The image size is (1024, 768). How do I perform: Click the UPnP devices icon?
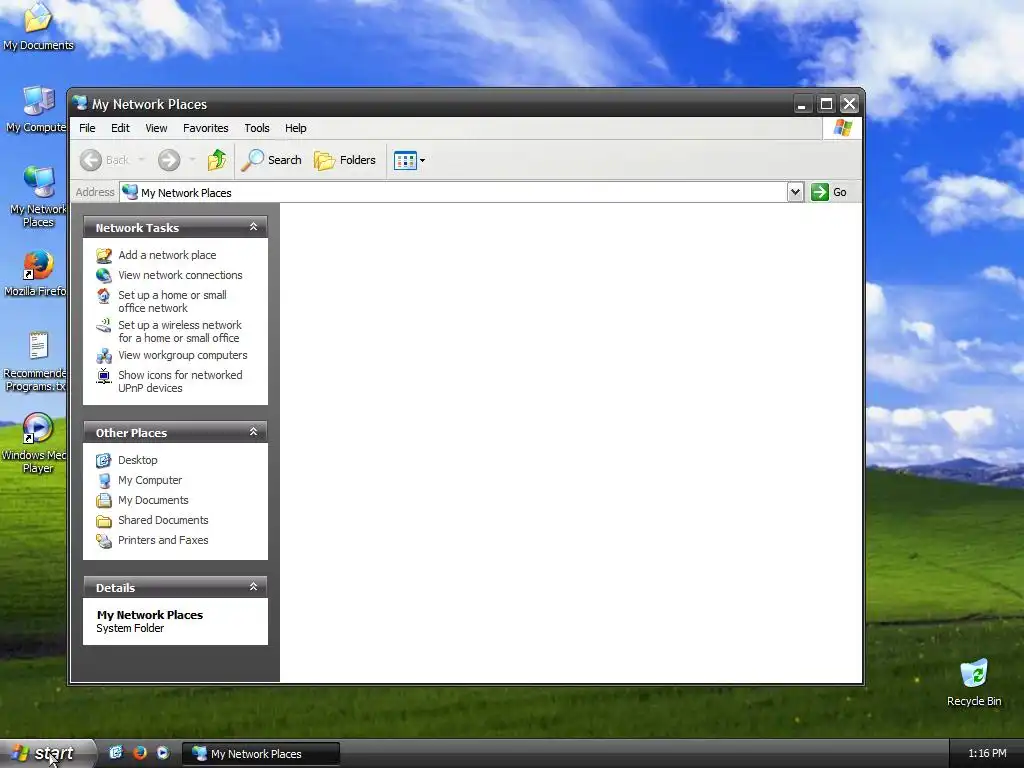pos(104,376)
